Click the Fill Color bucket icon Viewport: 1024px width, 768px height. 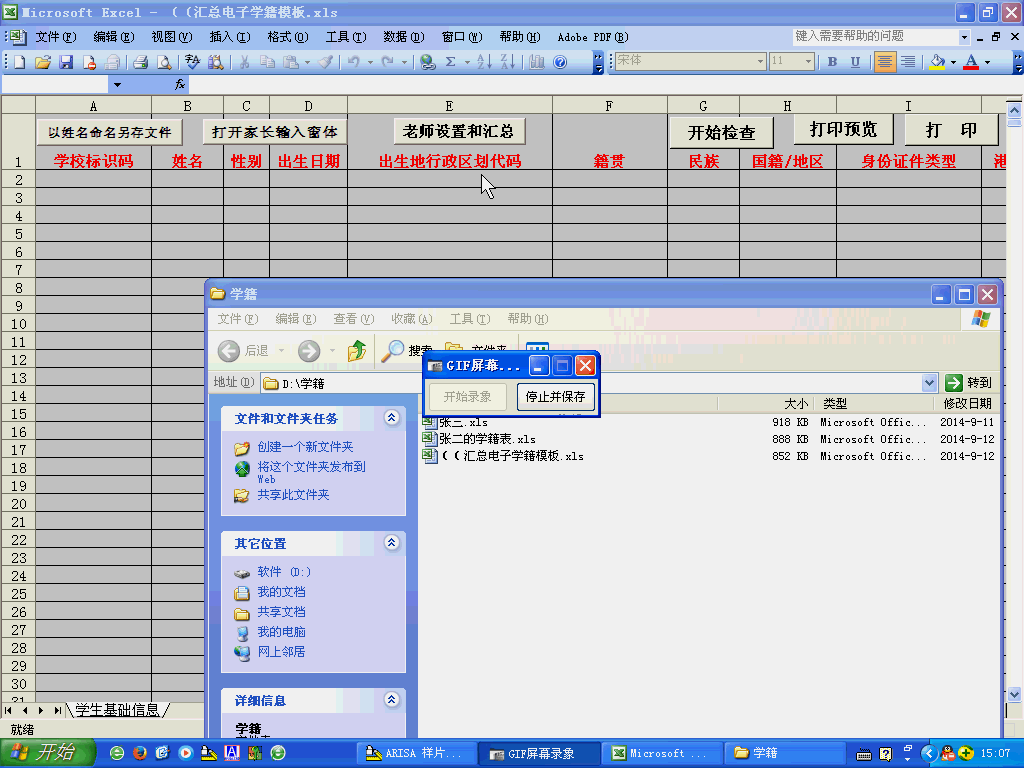point(937,61)
